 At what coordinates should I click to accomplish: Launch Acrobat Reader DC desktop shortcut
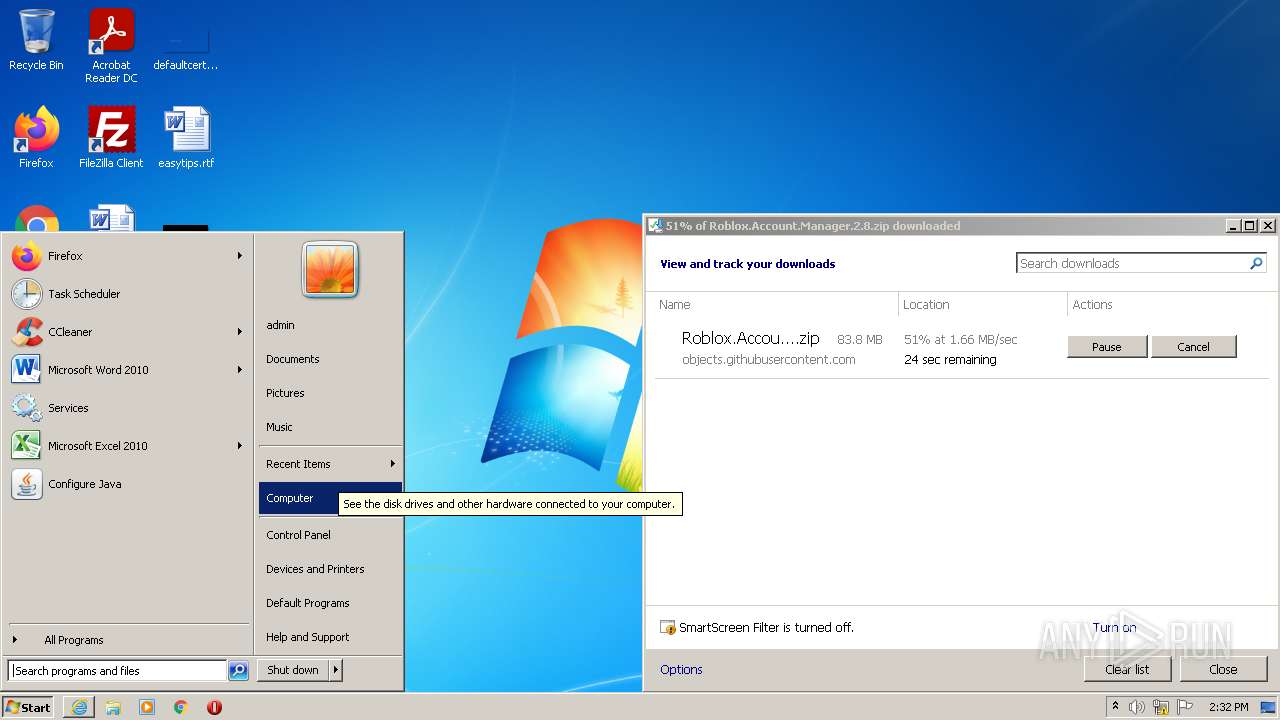click(111, 45)
